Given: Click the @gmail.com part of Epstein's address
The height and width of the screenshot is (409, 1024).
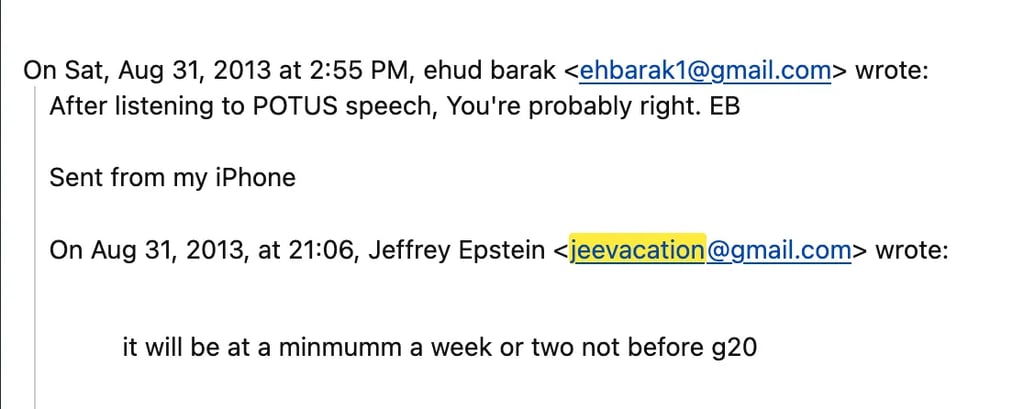Looking at the screenshot, I should (x=779, y=249).
